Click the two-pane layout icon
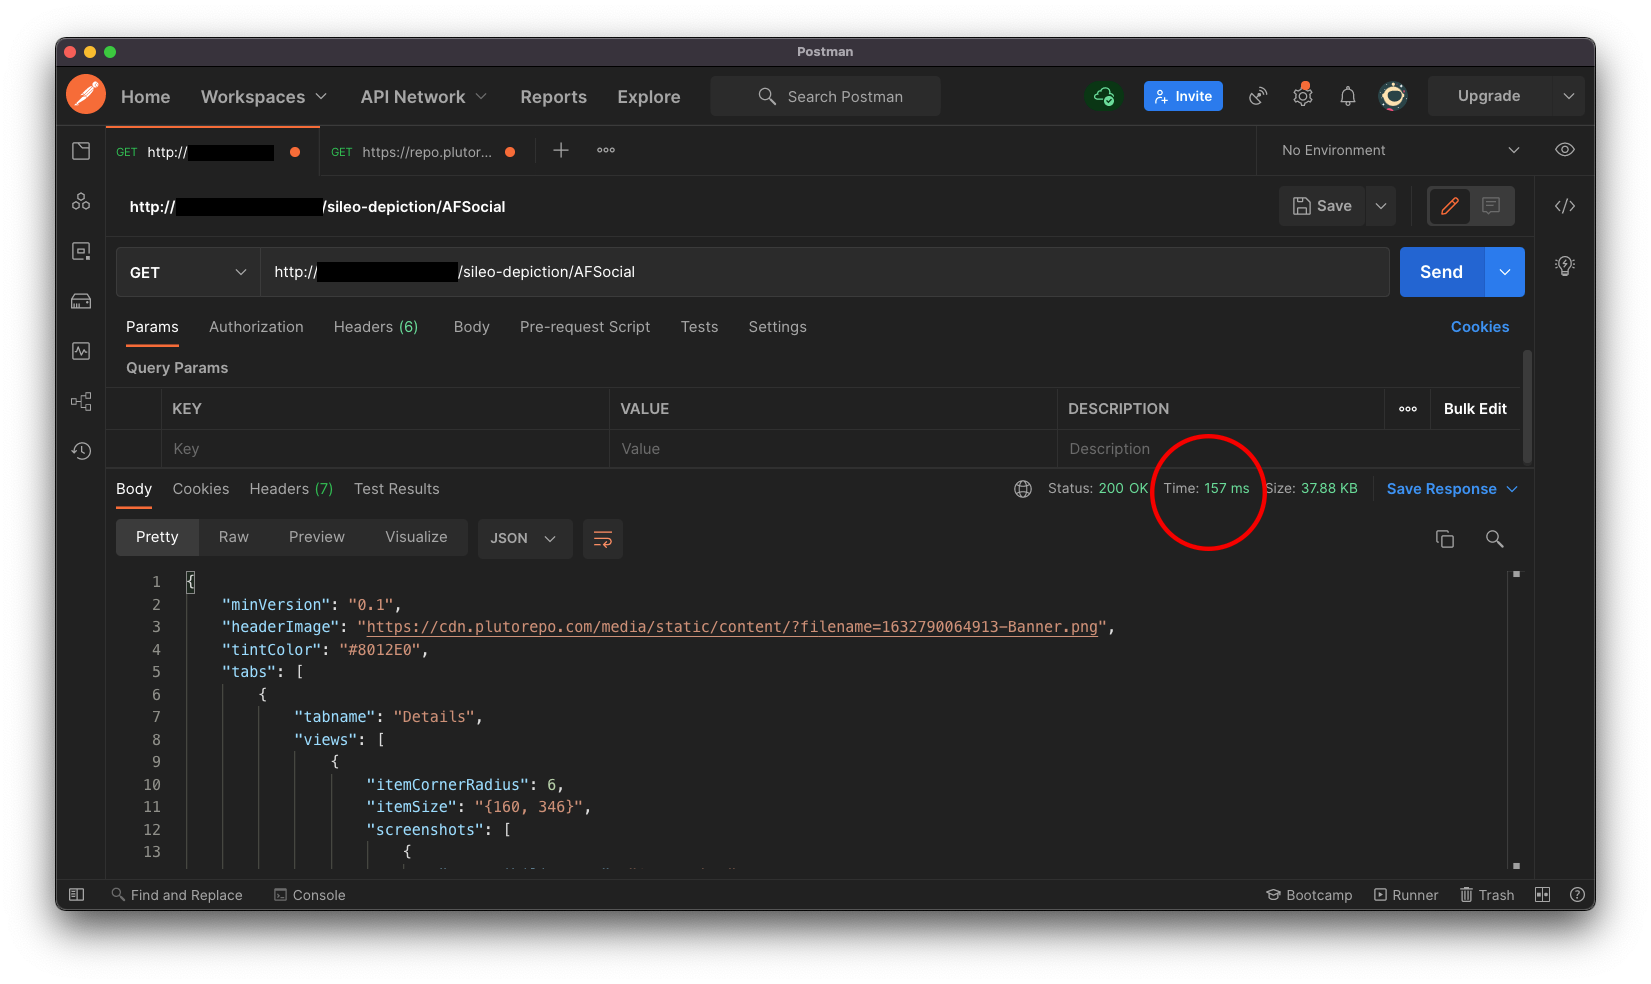 click(1542, 895)
